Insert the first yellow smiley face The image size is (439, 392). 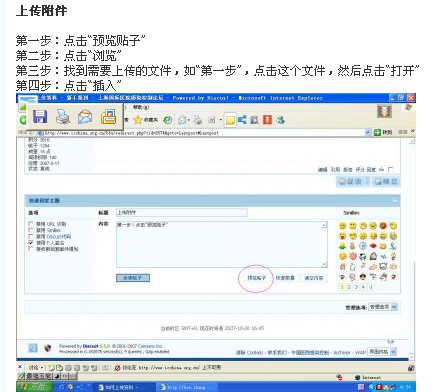coord(343,226)
